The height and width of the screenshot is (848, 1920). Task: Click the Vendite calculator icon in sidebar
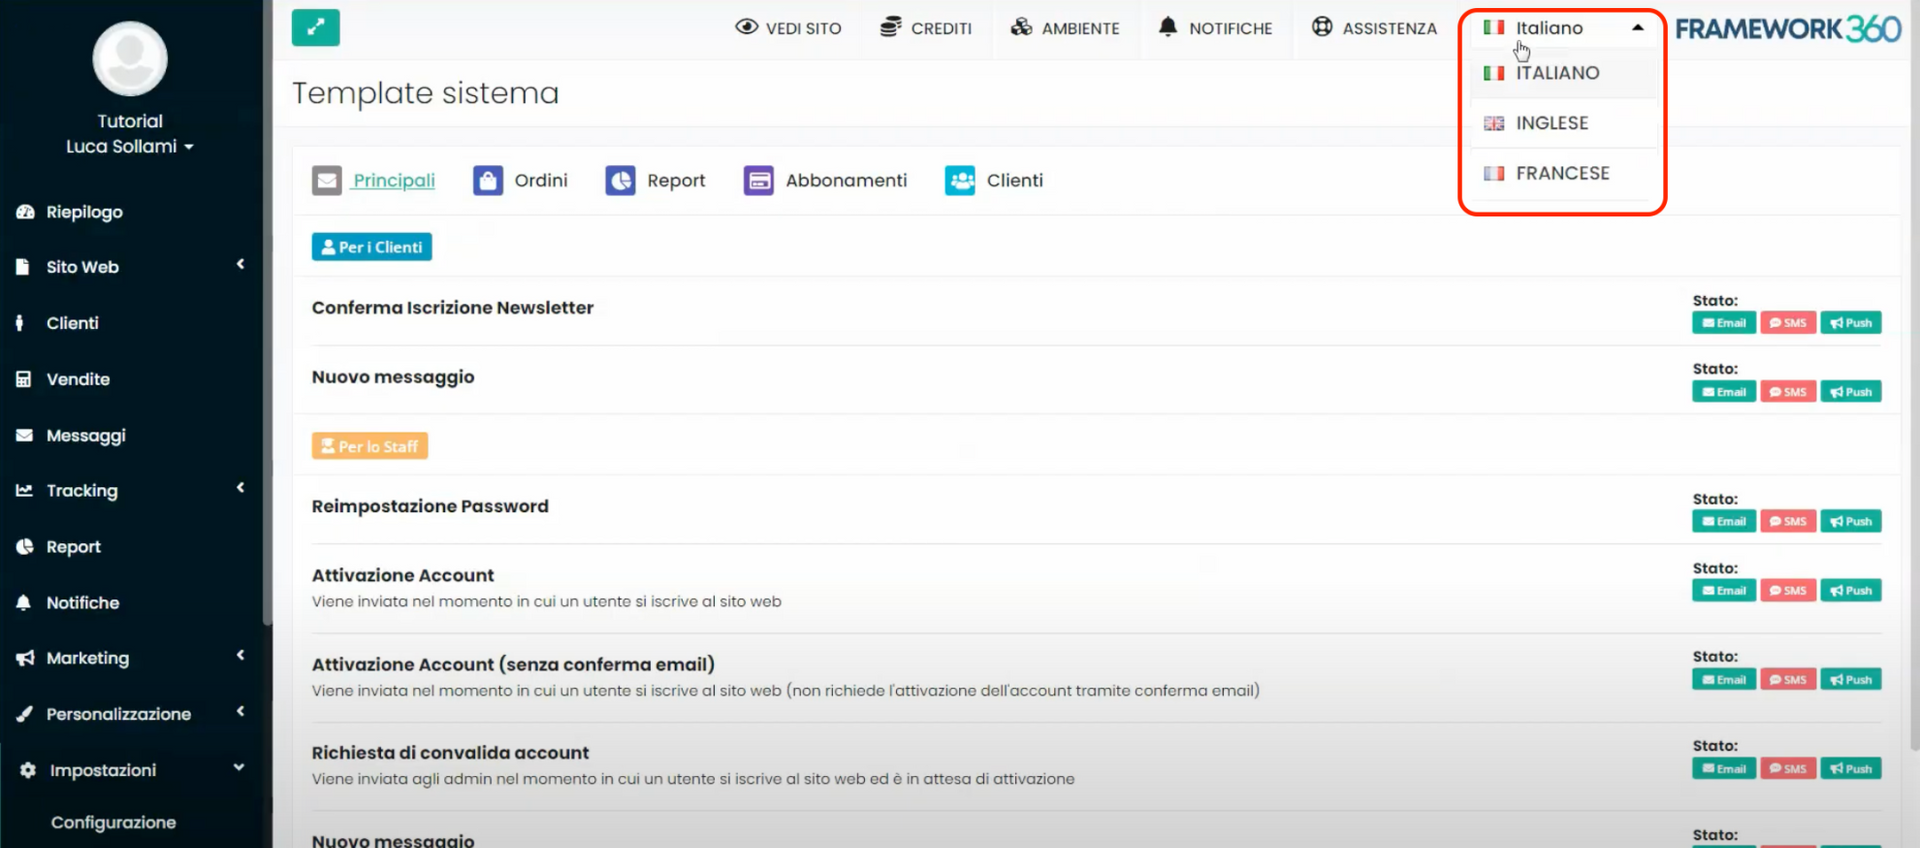(24, 379)
